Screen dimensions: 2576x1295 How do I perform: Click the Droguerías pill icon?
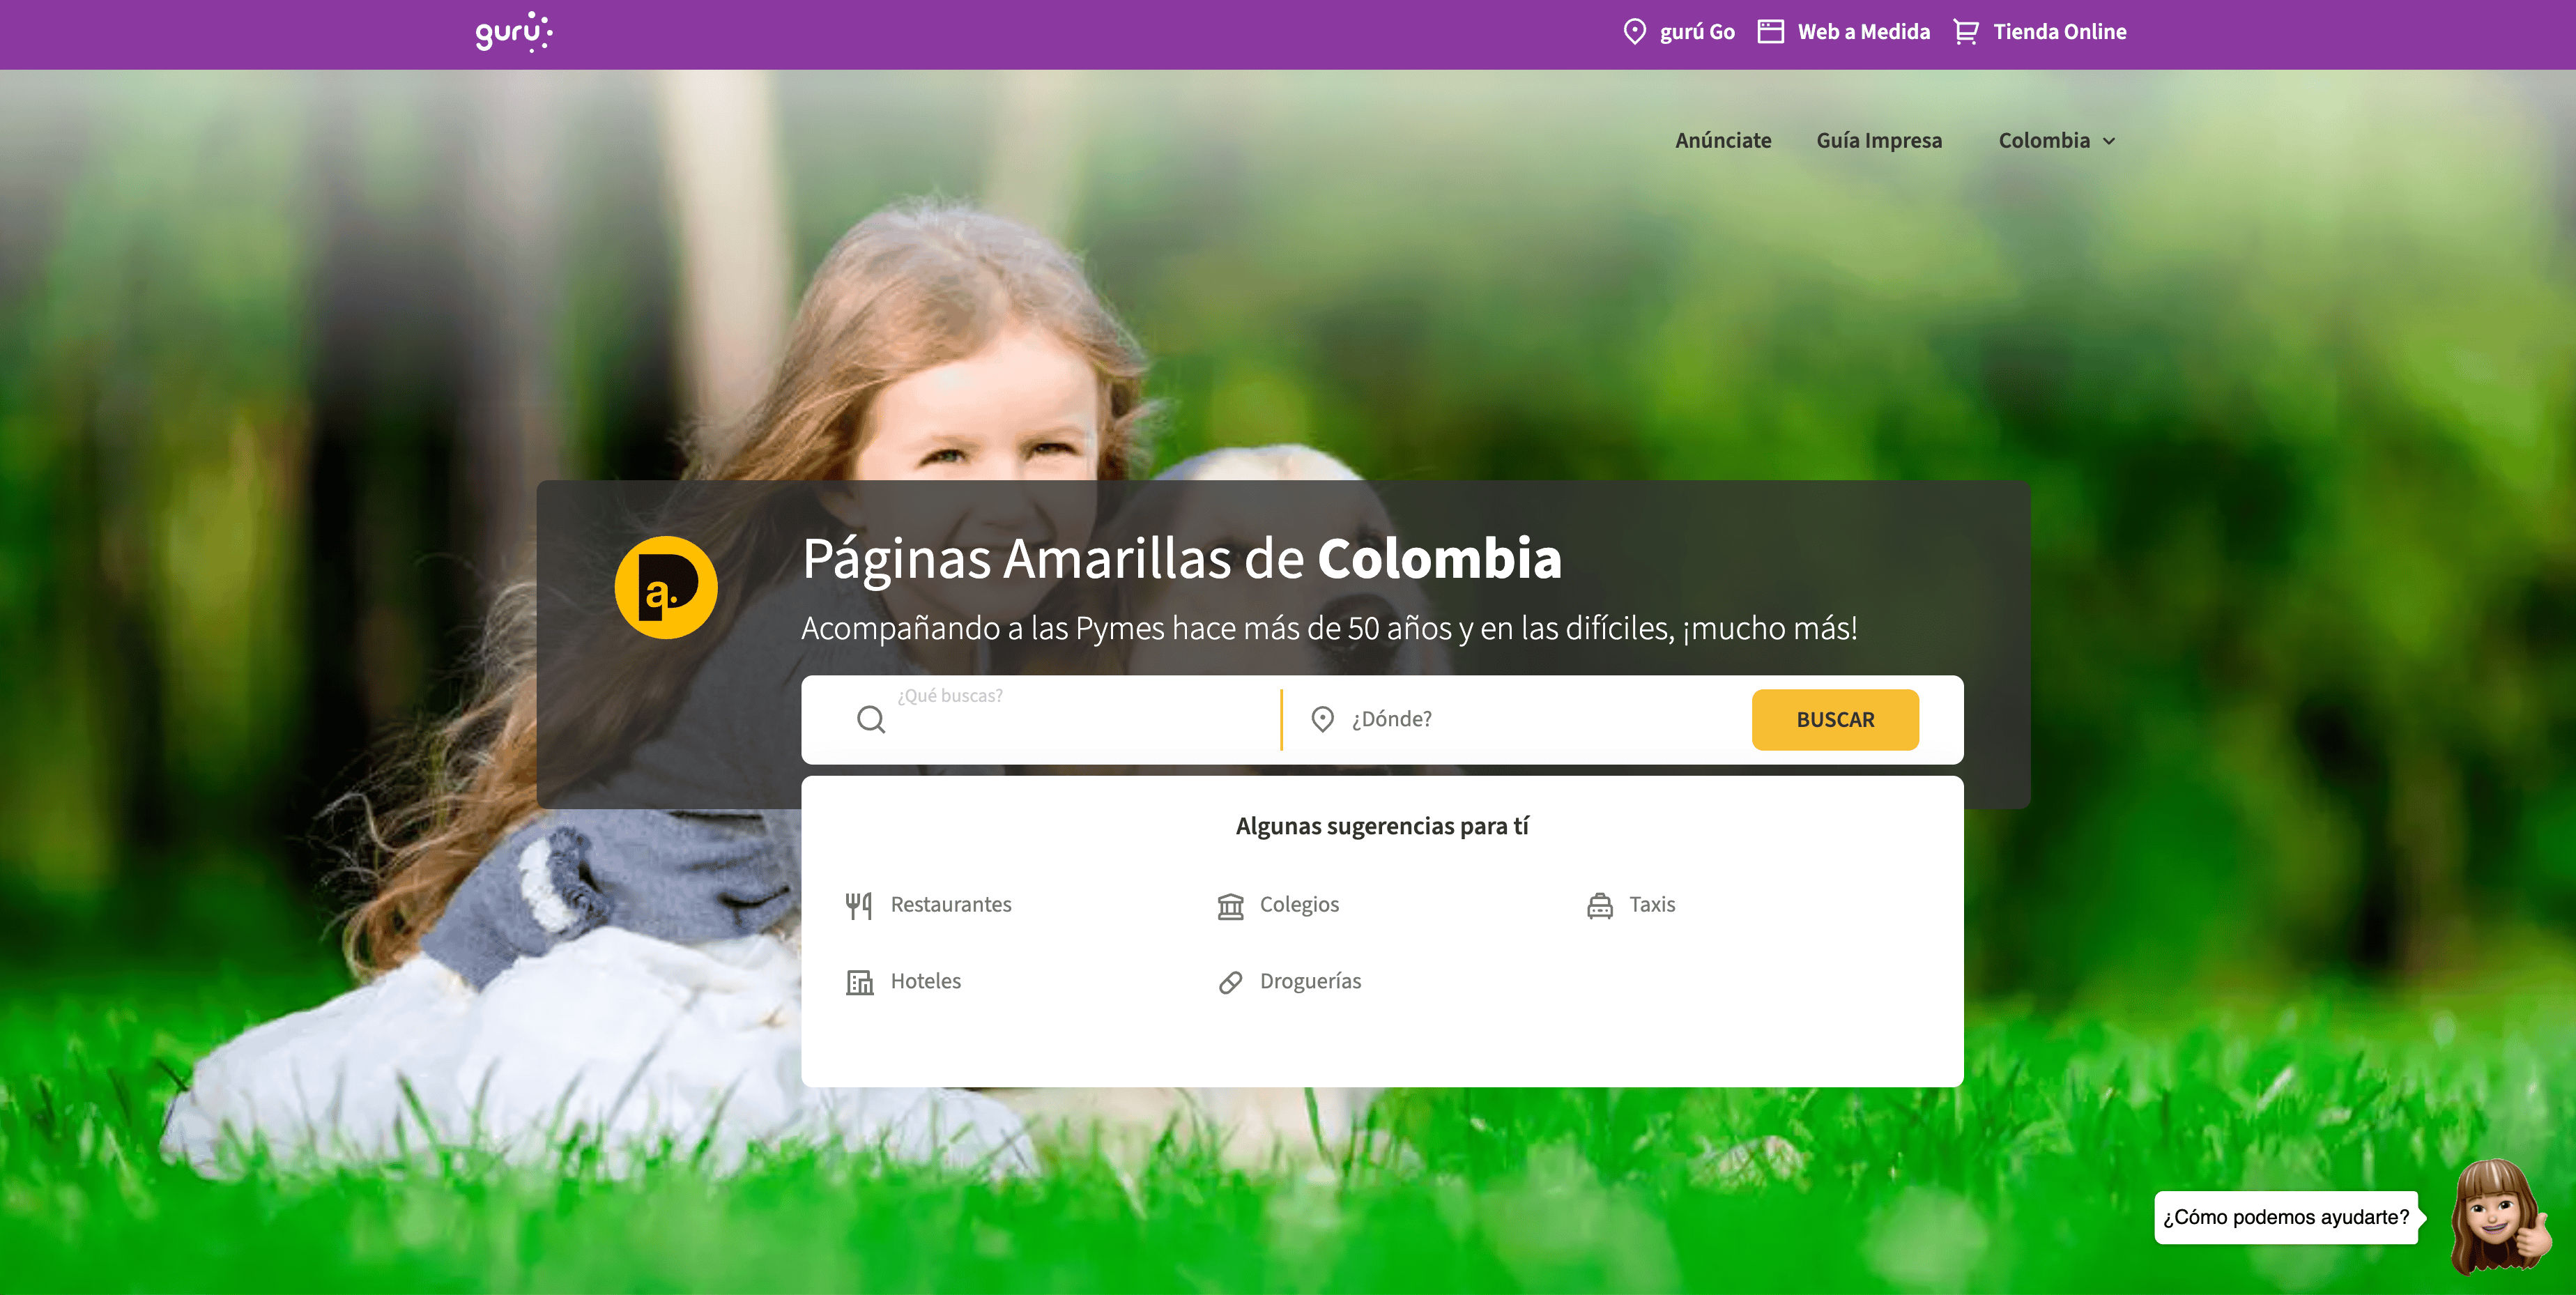(1230, 982)
